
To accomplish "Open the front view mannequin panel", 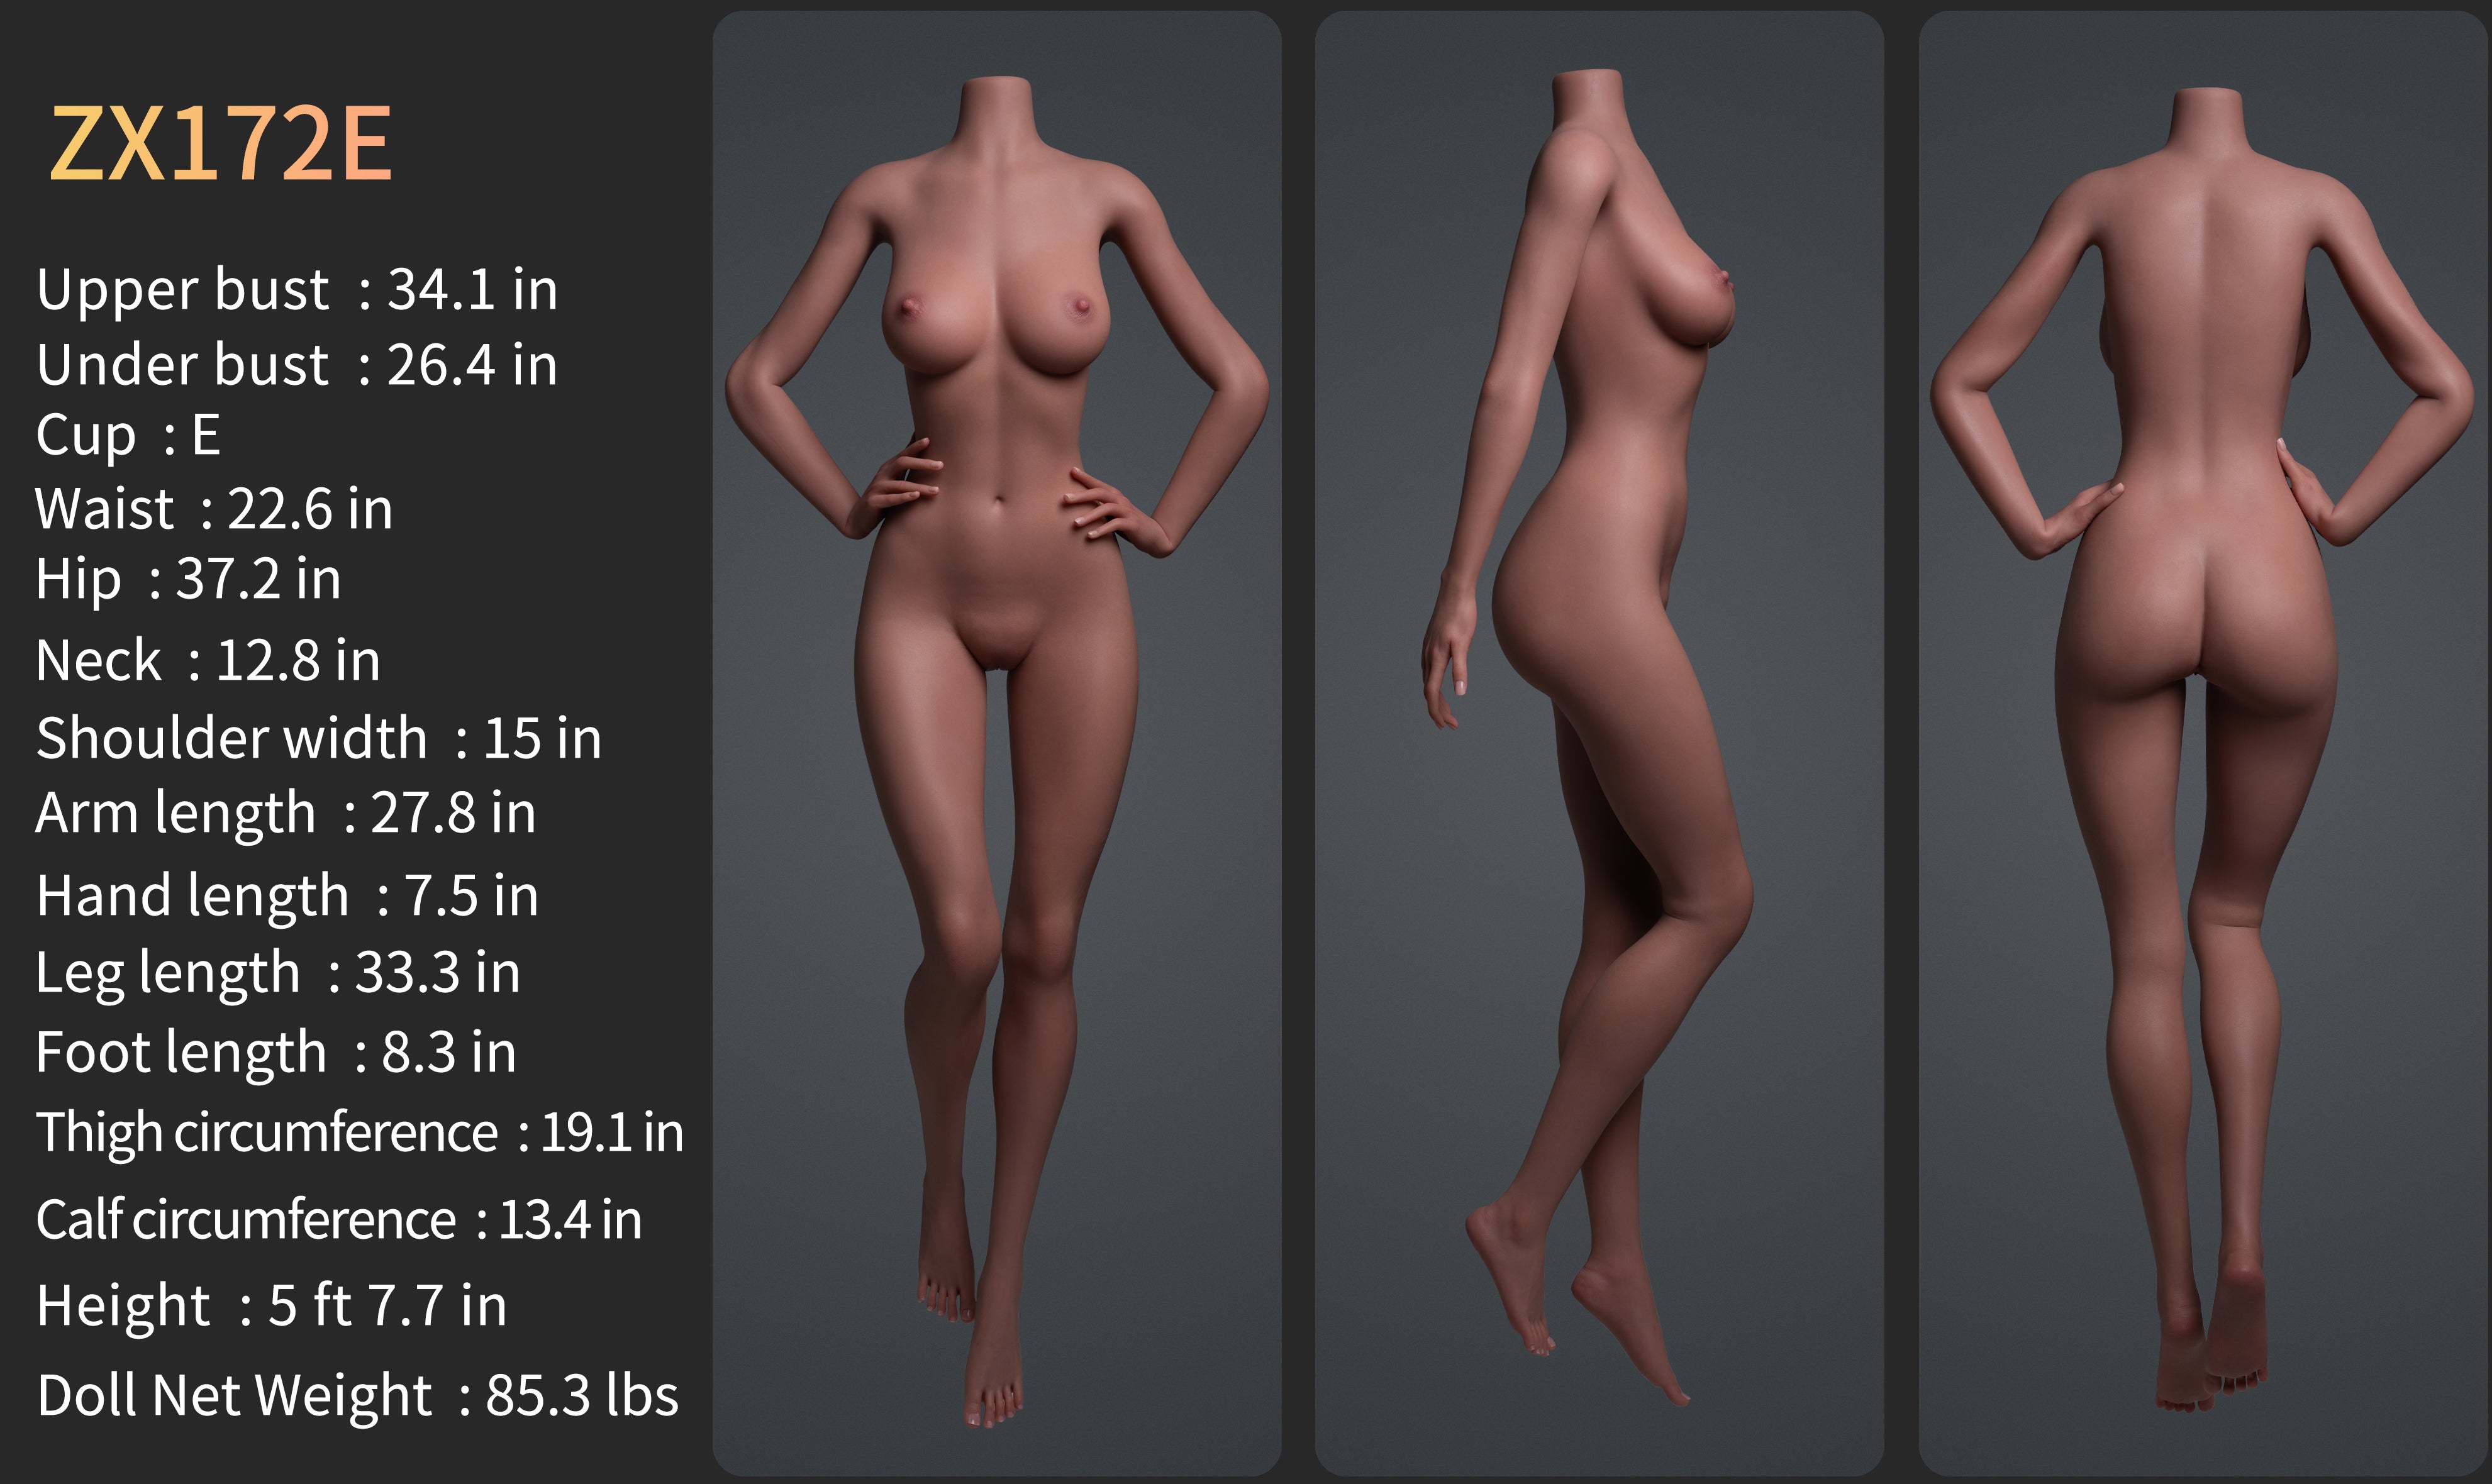I will pos(997,743).
